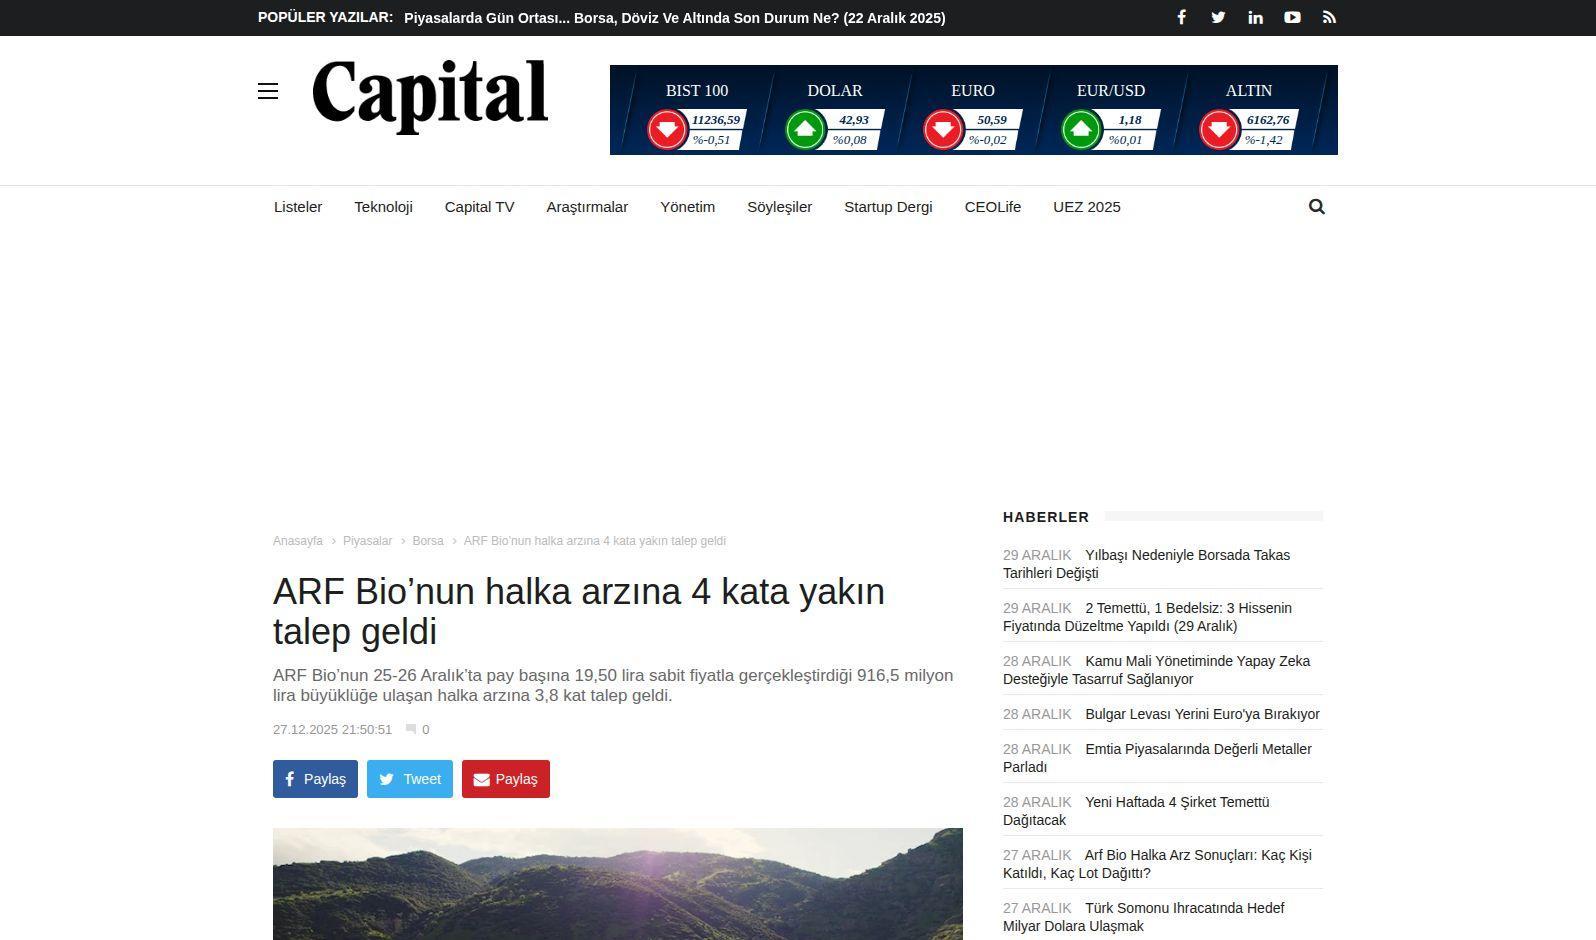Click the Capital logo

pos(430,95)
